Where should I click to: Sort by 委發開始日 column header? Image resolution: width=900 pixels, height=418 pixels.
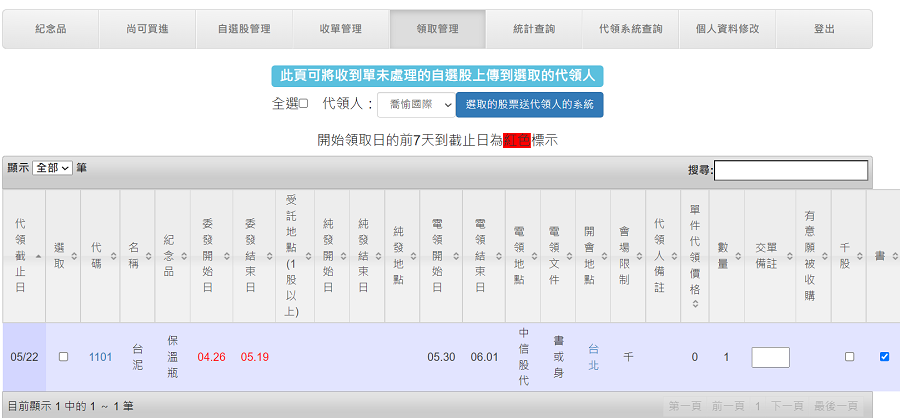(x=208, y=256)
